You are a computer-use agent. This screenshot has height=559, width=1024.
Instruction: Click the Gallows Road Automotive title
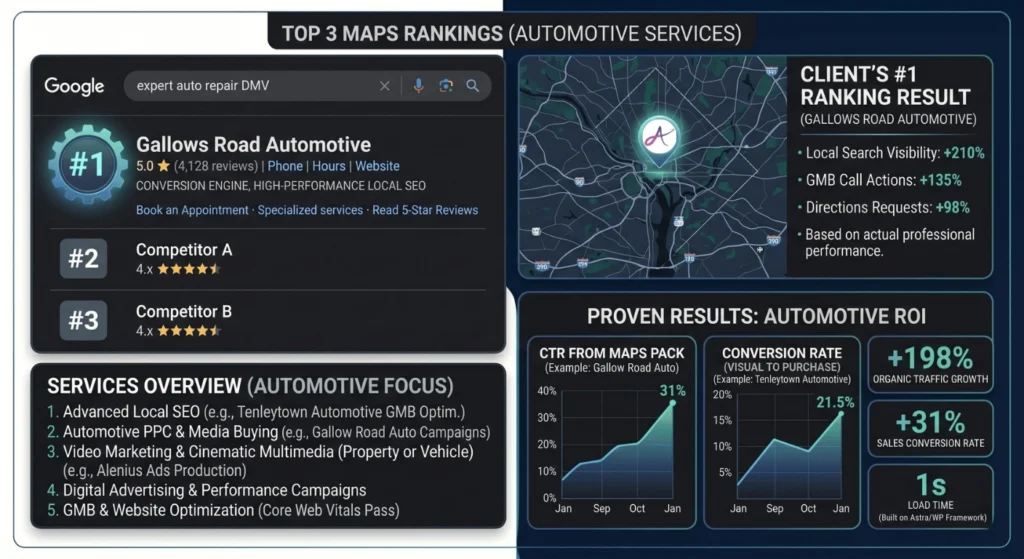click(253, 144)
